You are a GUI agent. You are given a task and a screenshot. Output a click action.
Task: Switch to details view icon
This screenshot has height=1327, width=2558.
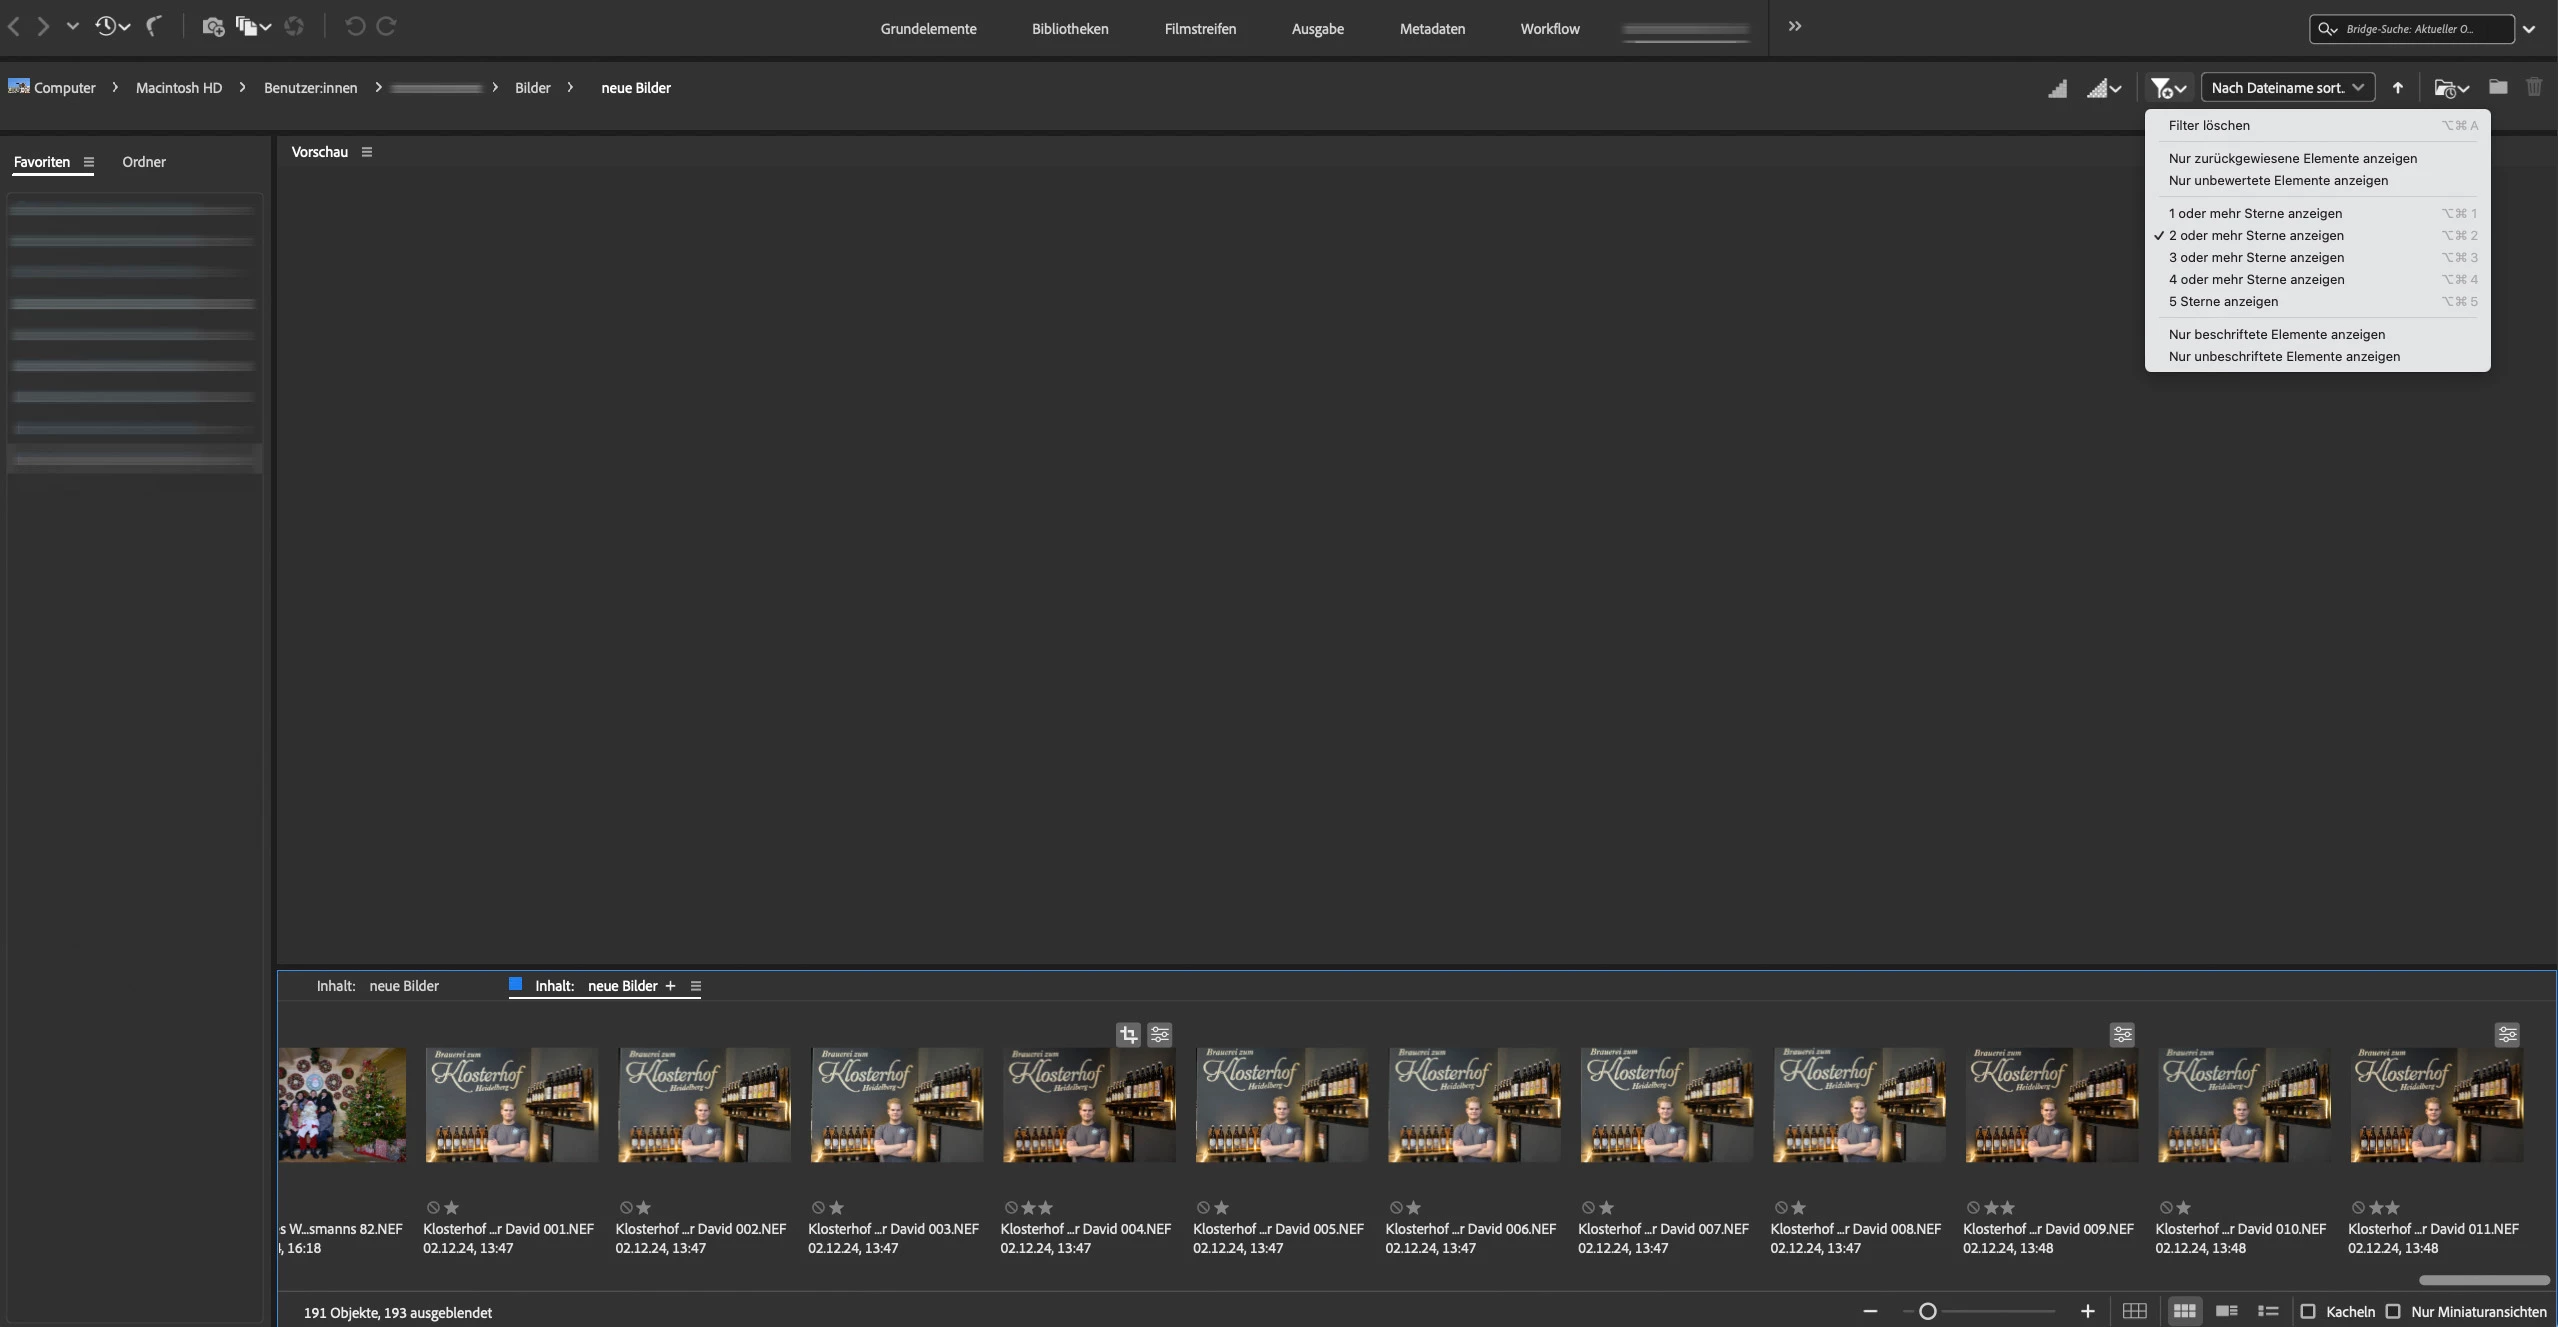tap(2226, 1311)
